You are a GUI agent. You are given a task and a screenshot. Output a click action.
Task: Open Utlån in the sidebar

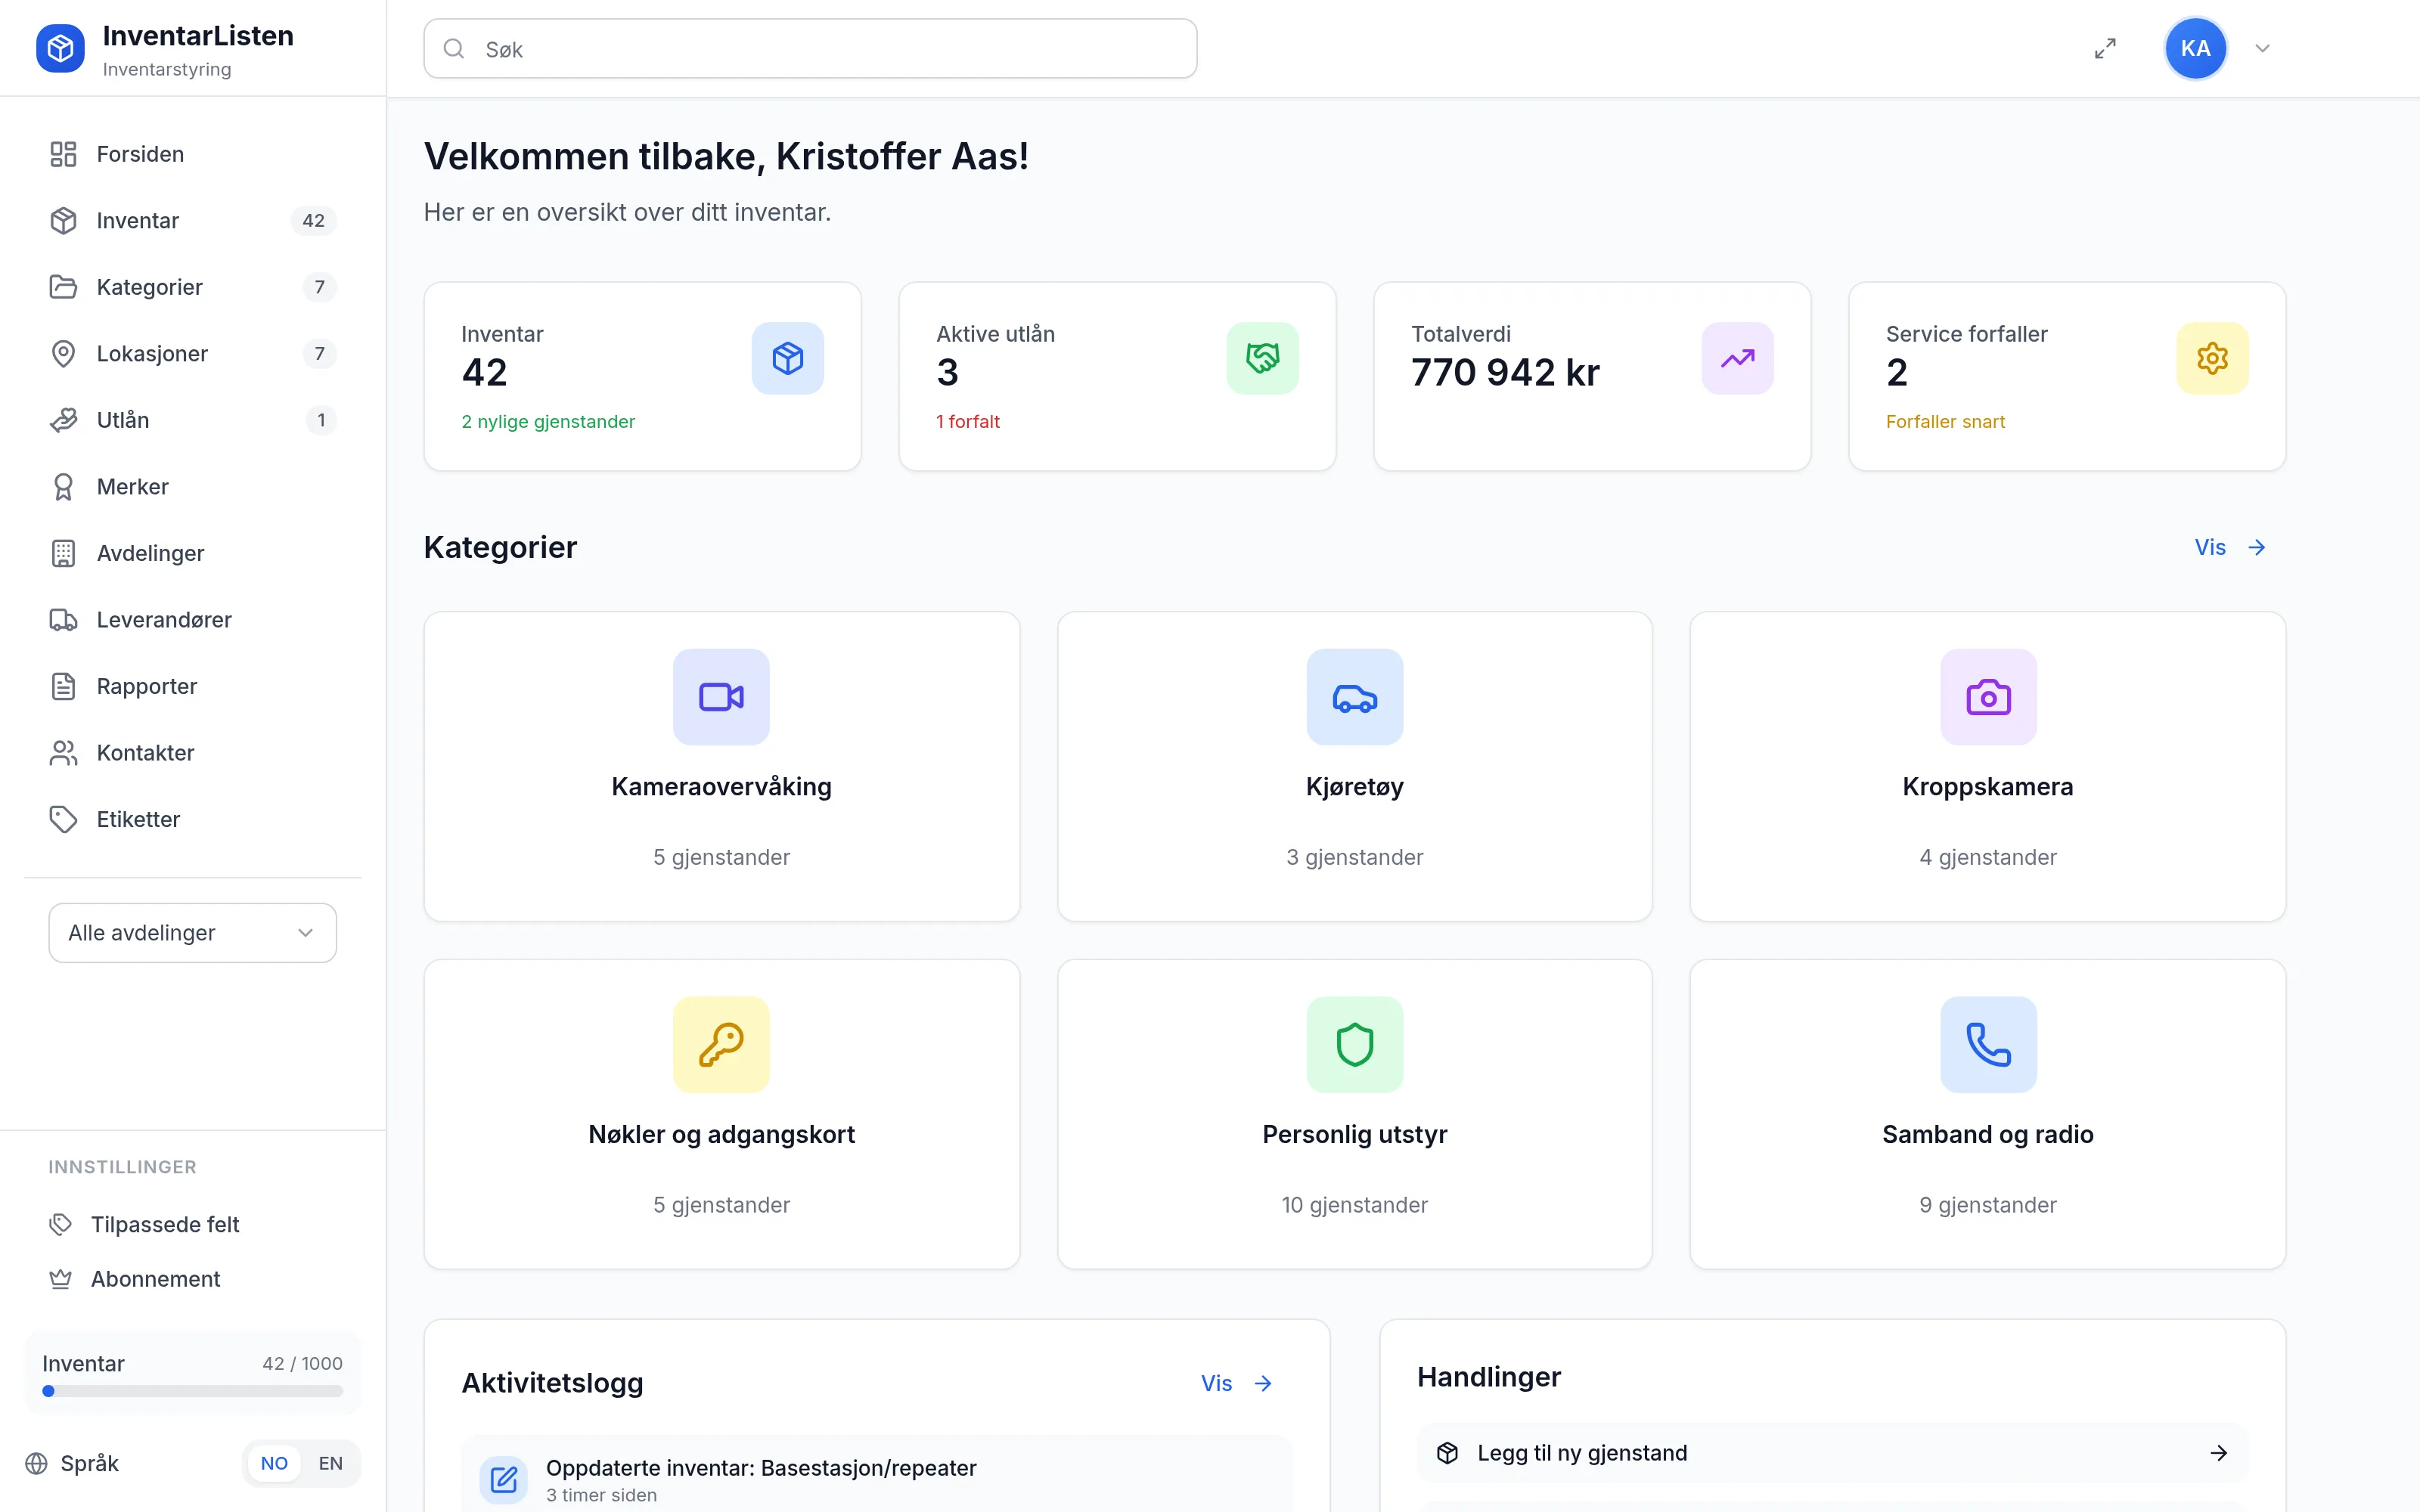(193, 420)
